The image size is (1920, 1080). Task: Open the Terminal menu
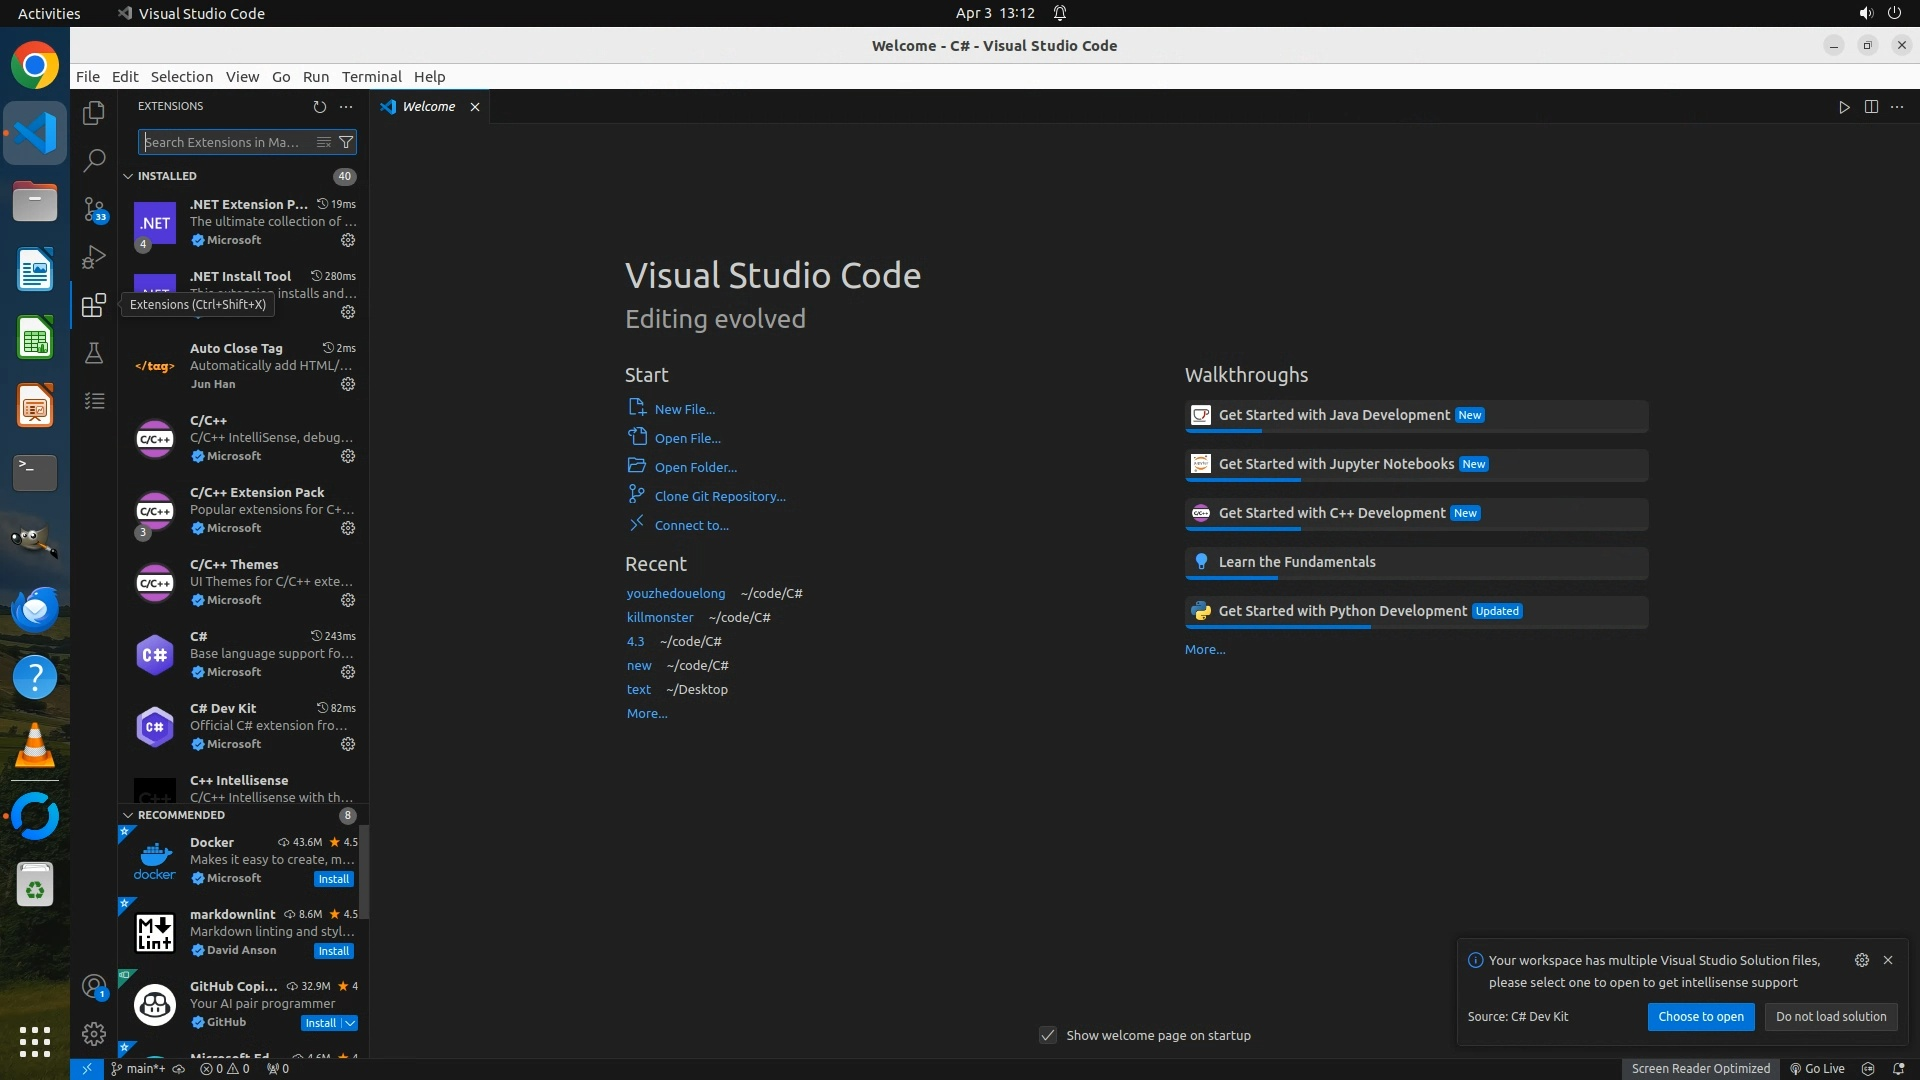click(x=371, y=77)
